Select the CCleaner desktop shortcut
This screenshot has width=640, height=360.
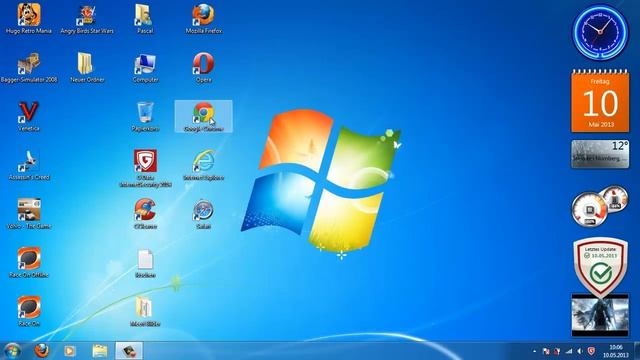click(x=145, y=214)
